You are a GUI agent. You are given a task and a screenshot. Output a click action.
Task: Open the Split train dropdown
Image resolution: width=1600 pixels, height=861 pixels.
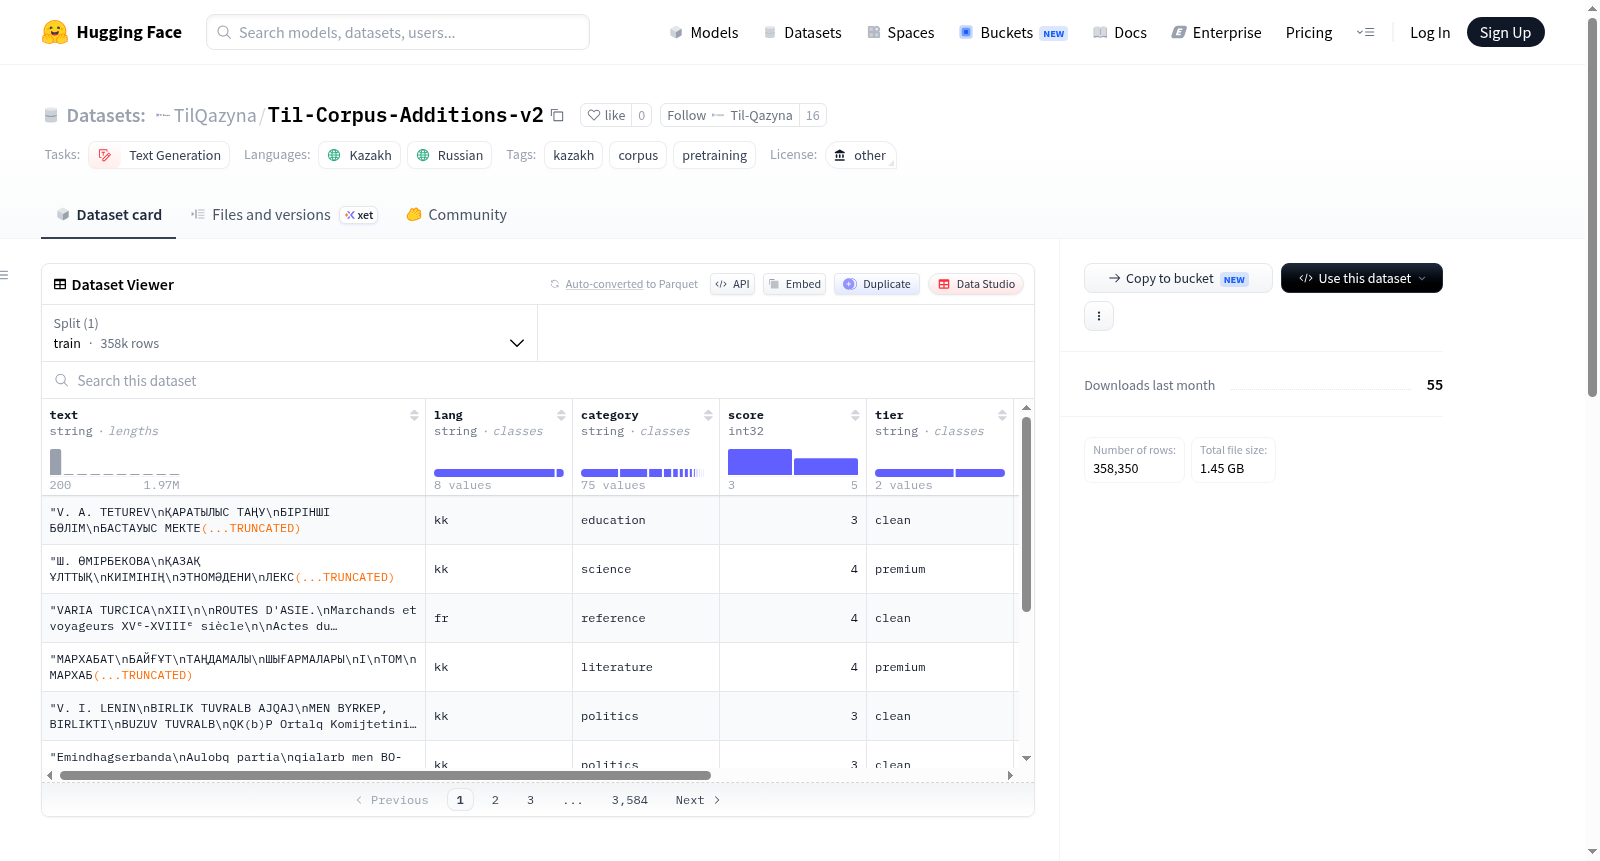pyautogui.click(x=289, y=333)
